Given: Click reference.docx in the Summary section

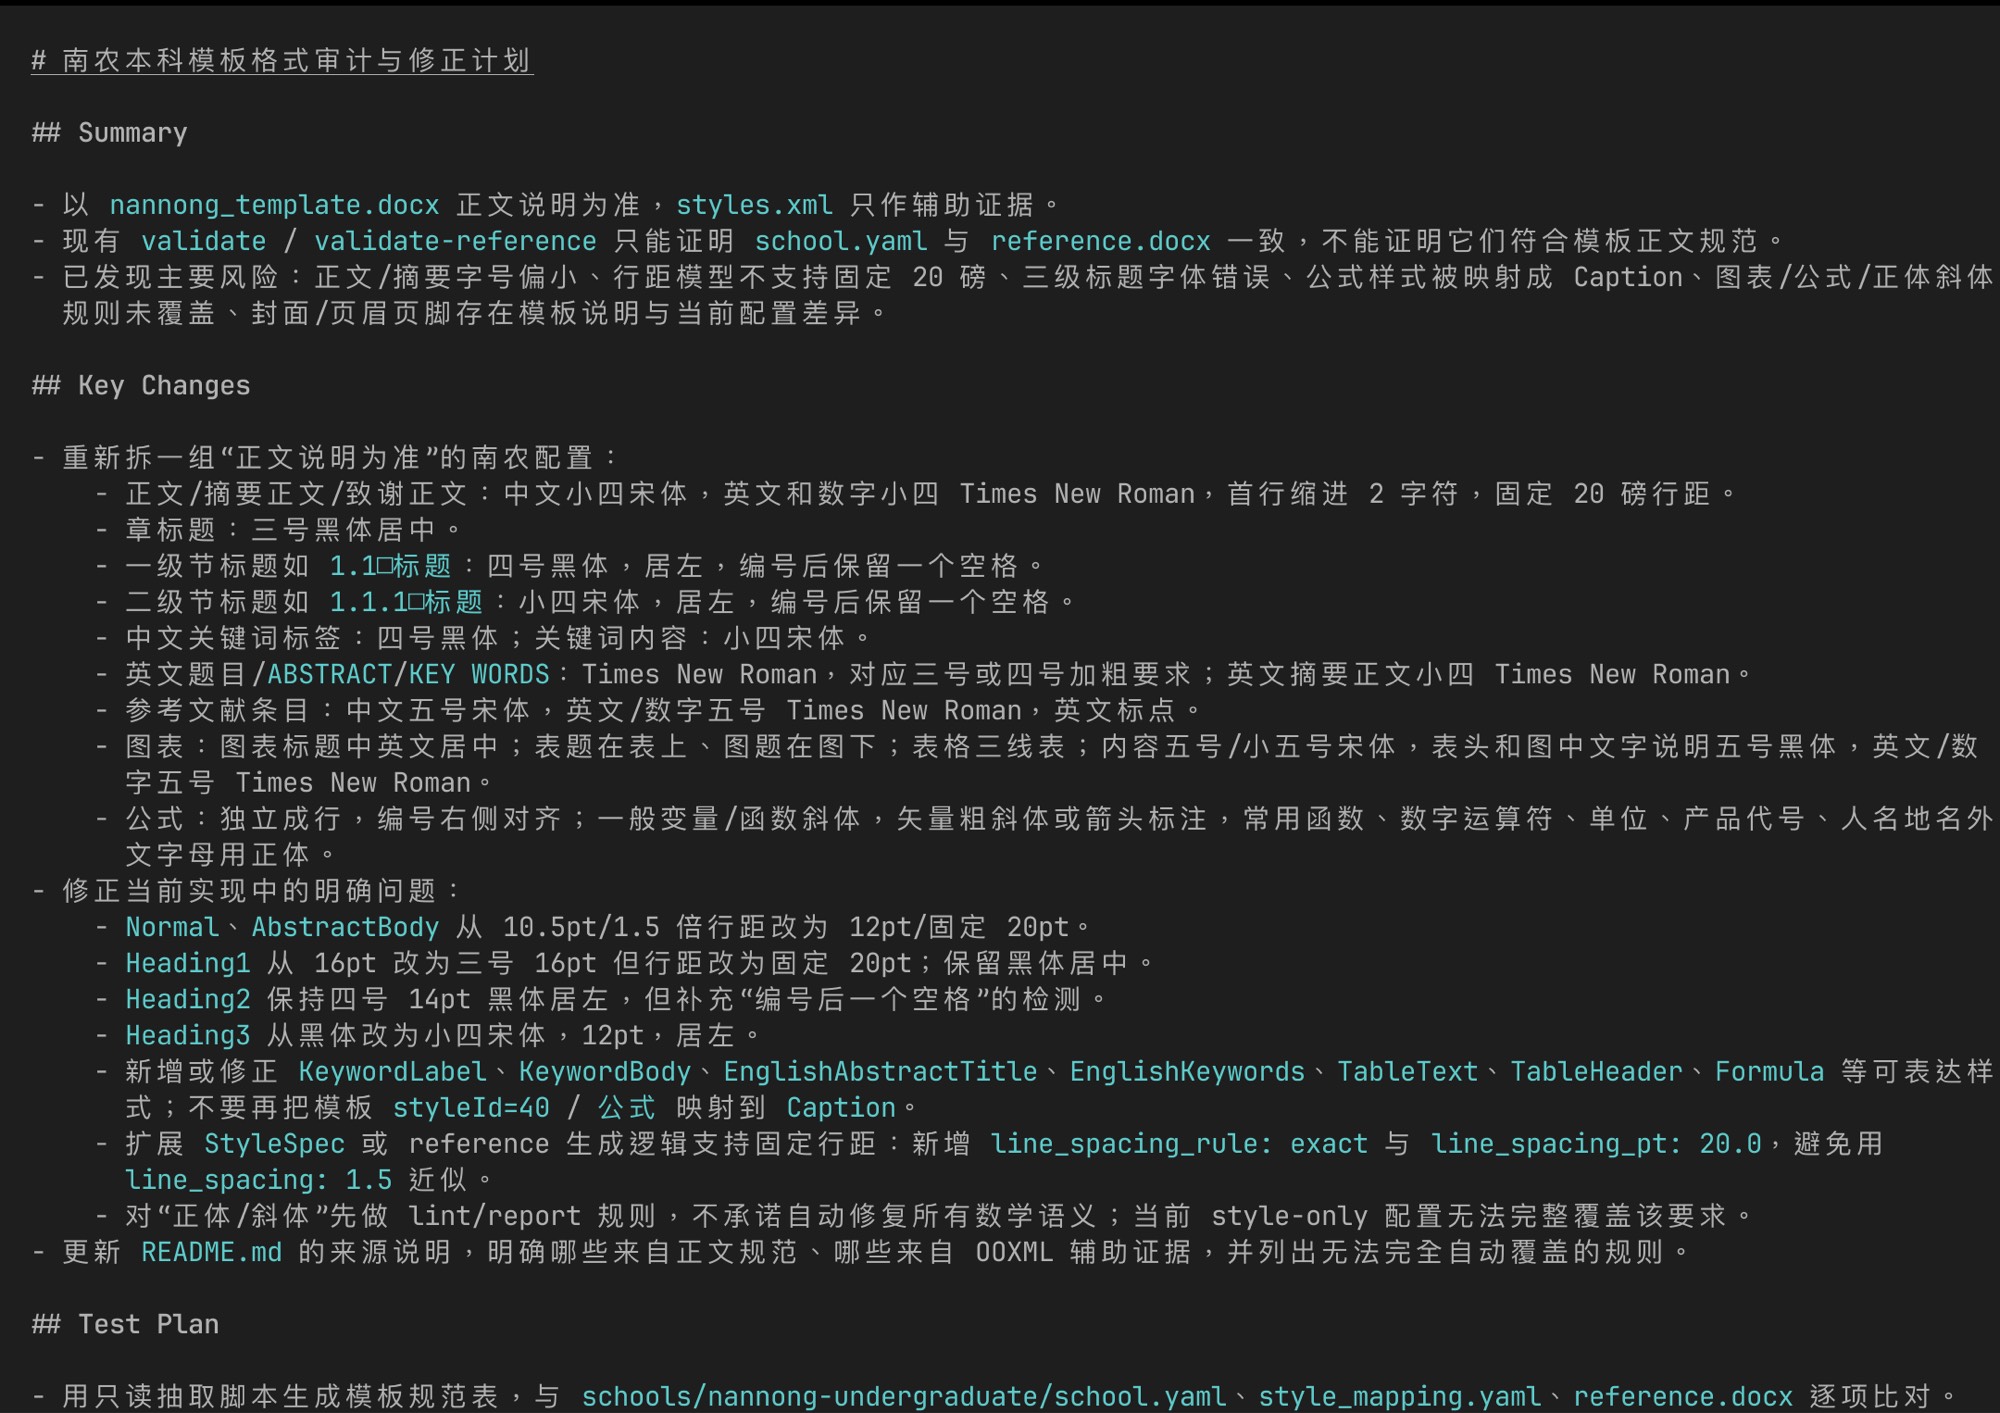Looking at the screenshot, I should tap(1101, 241).
